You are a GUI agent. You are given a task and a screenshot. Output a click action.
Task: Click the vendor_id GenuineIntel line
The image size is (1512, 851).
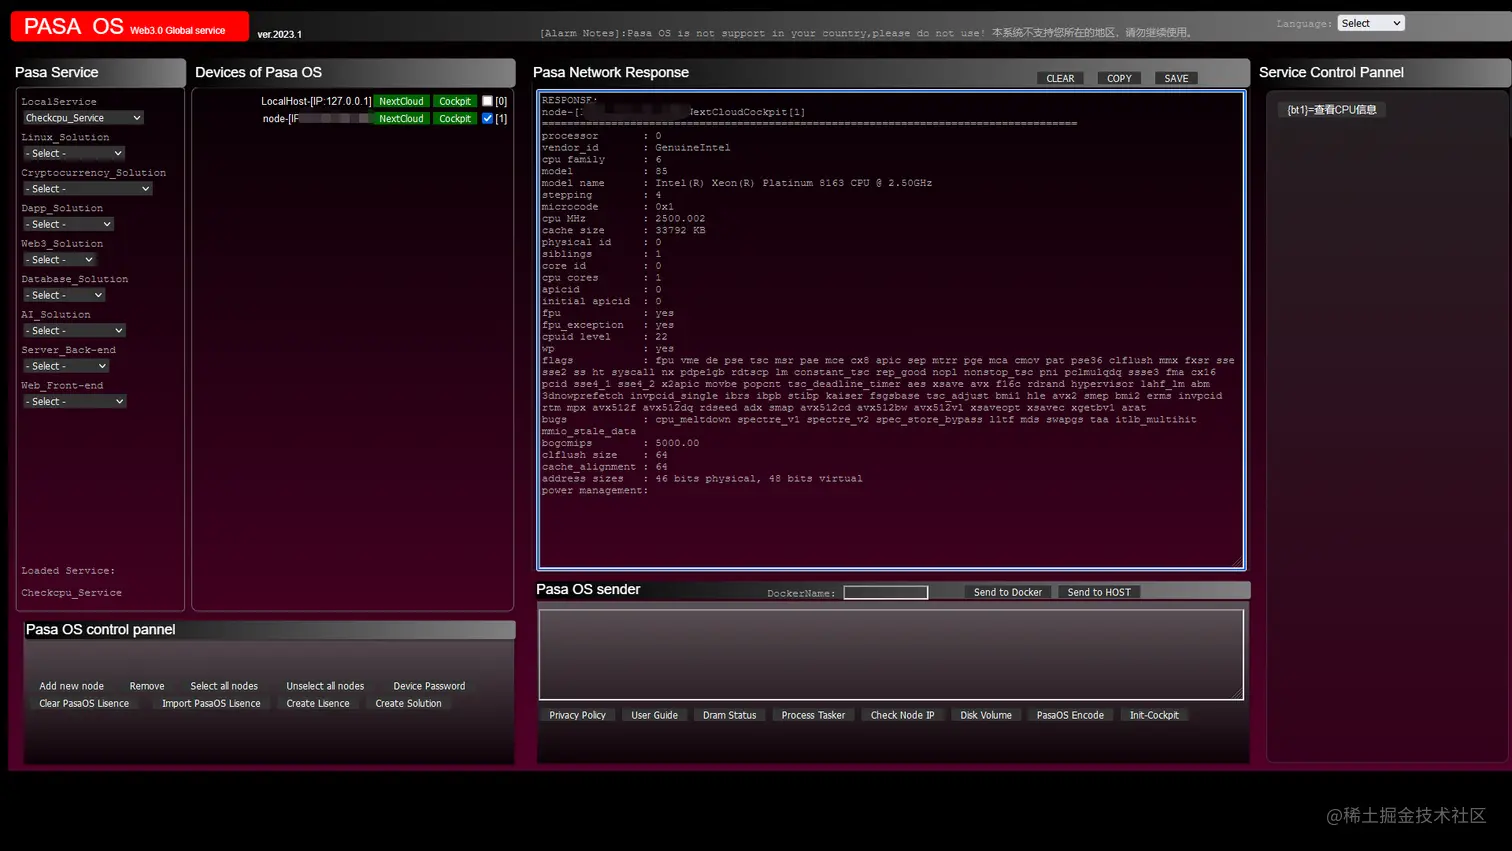coord(636,148)
